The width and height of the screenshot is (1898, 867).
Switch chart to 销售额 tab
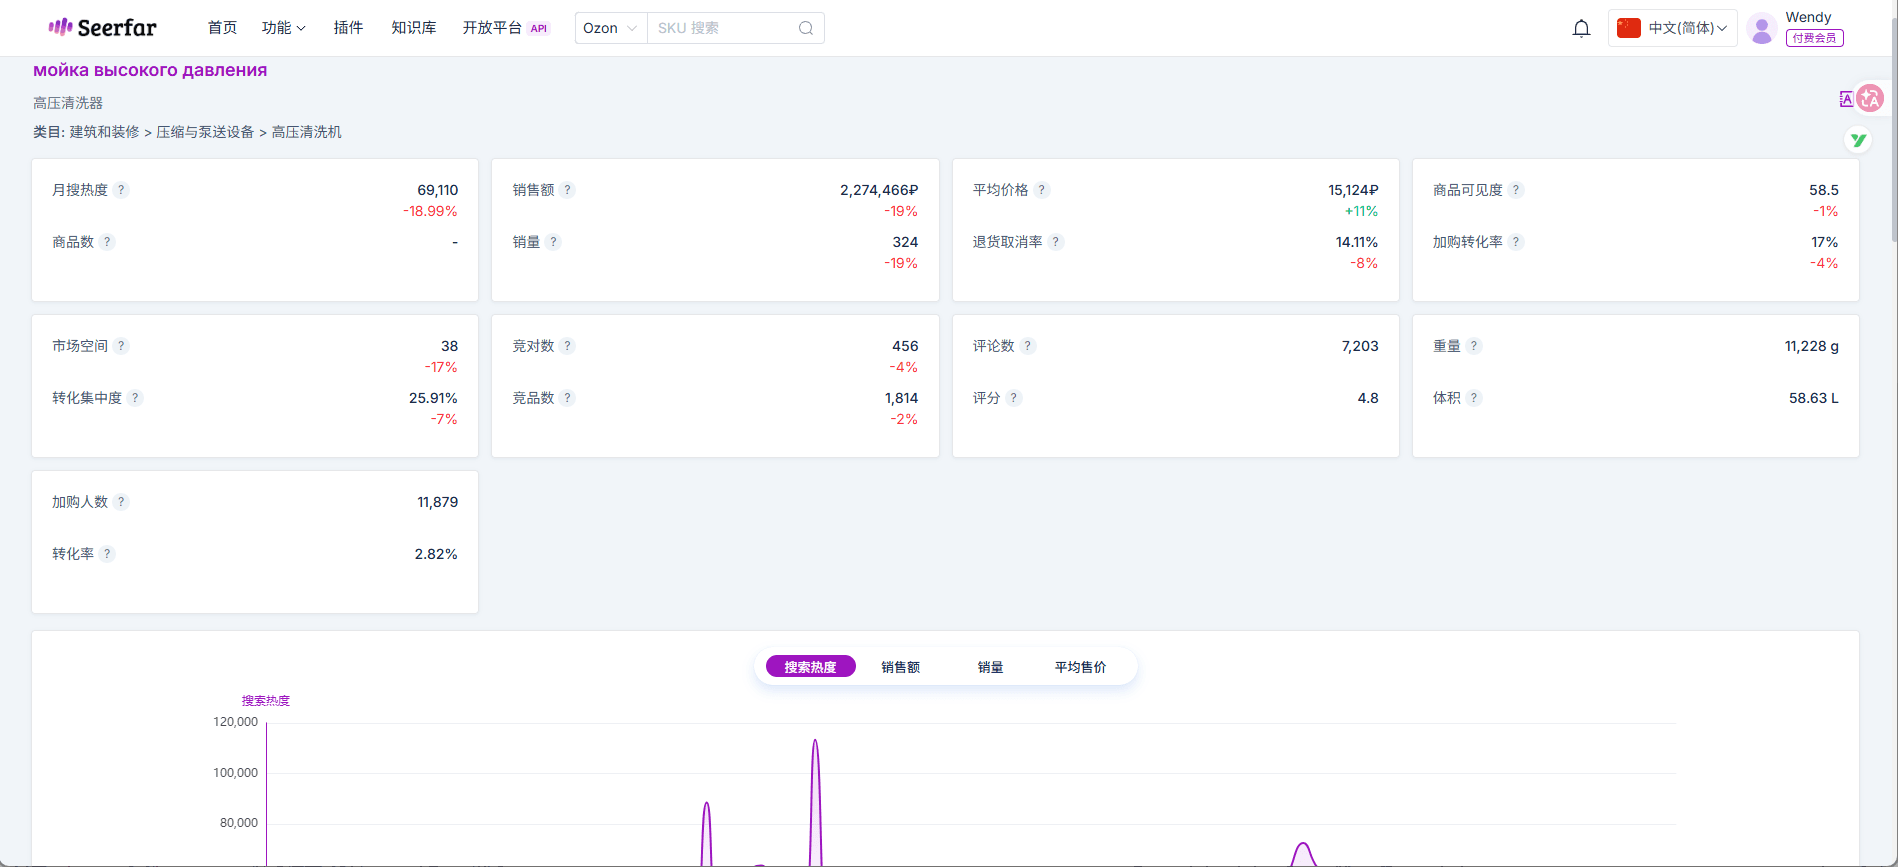(900, 667)
